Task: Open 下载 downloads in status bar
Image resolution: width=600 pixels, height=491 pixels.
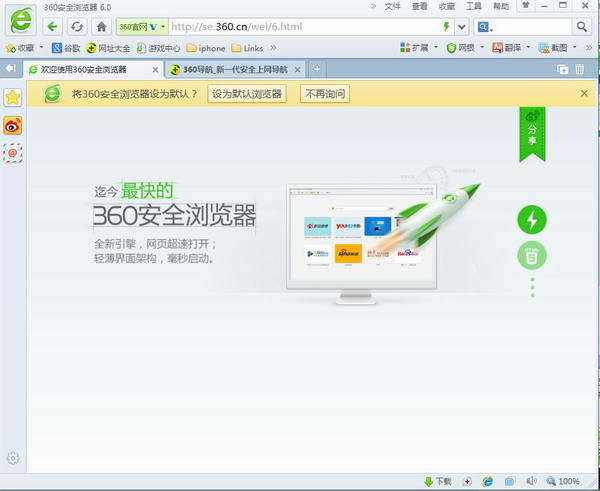Action: [439, 481]
